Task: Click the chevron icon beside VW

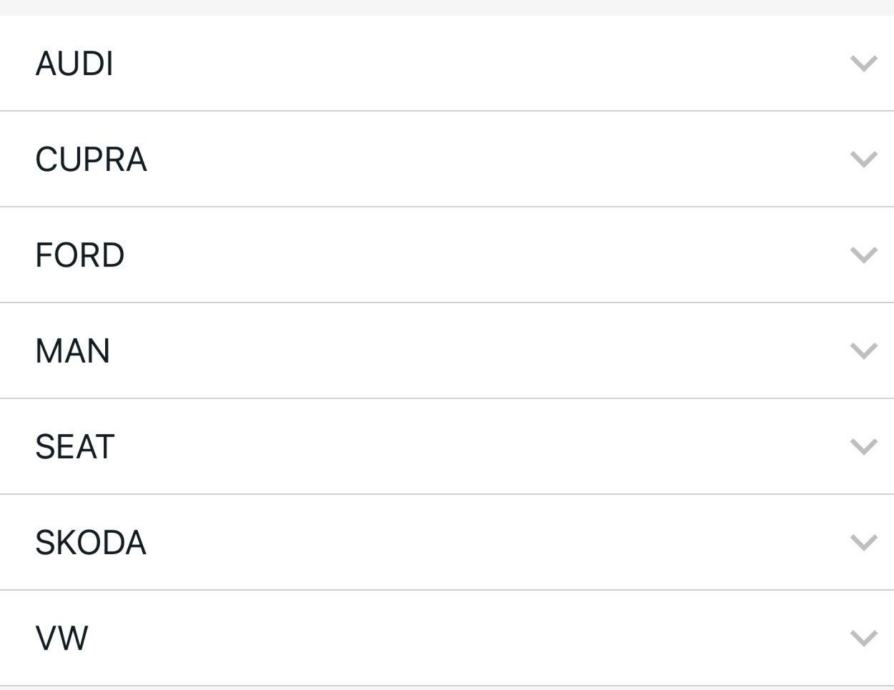Action: 862,638
